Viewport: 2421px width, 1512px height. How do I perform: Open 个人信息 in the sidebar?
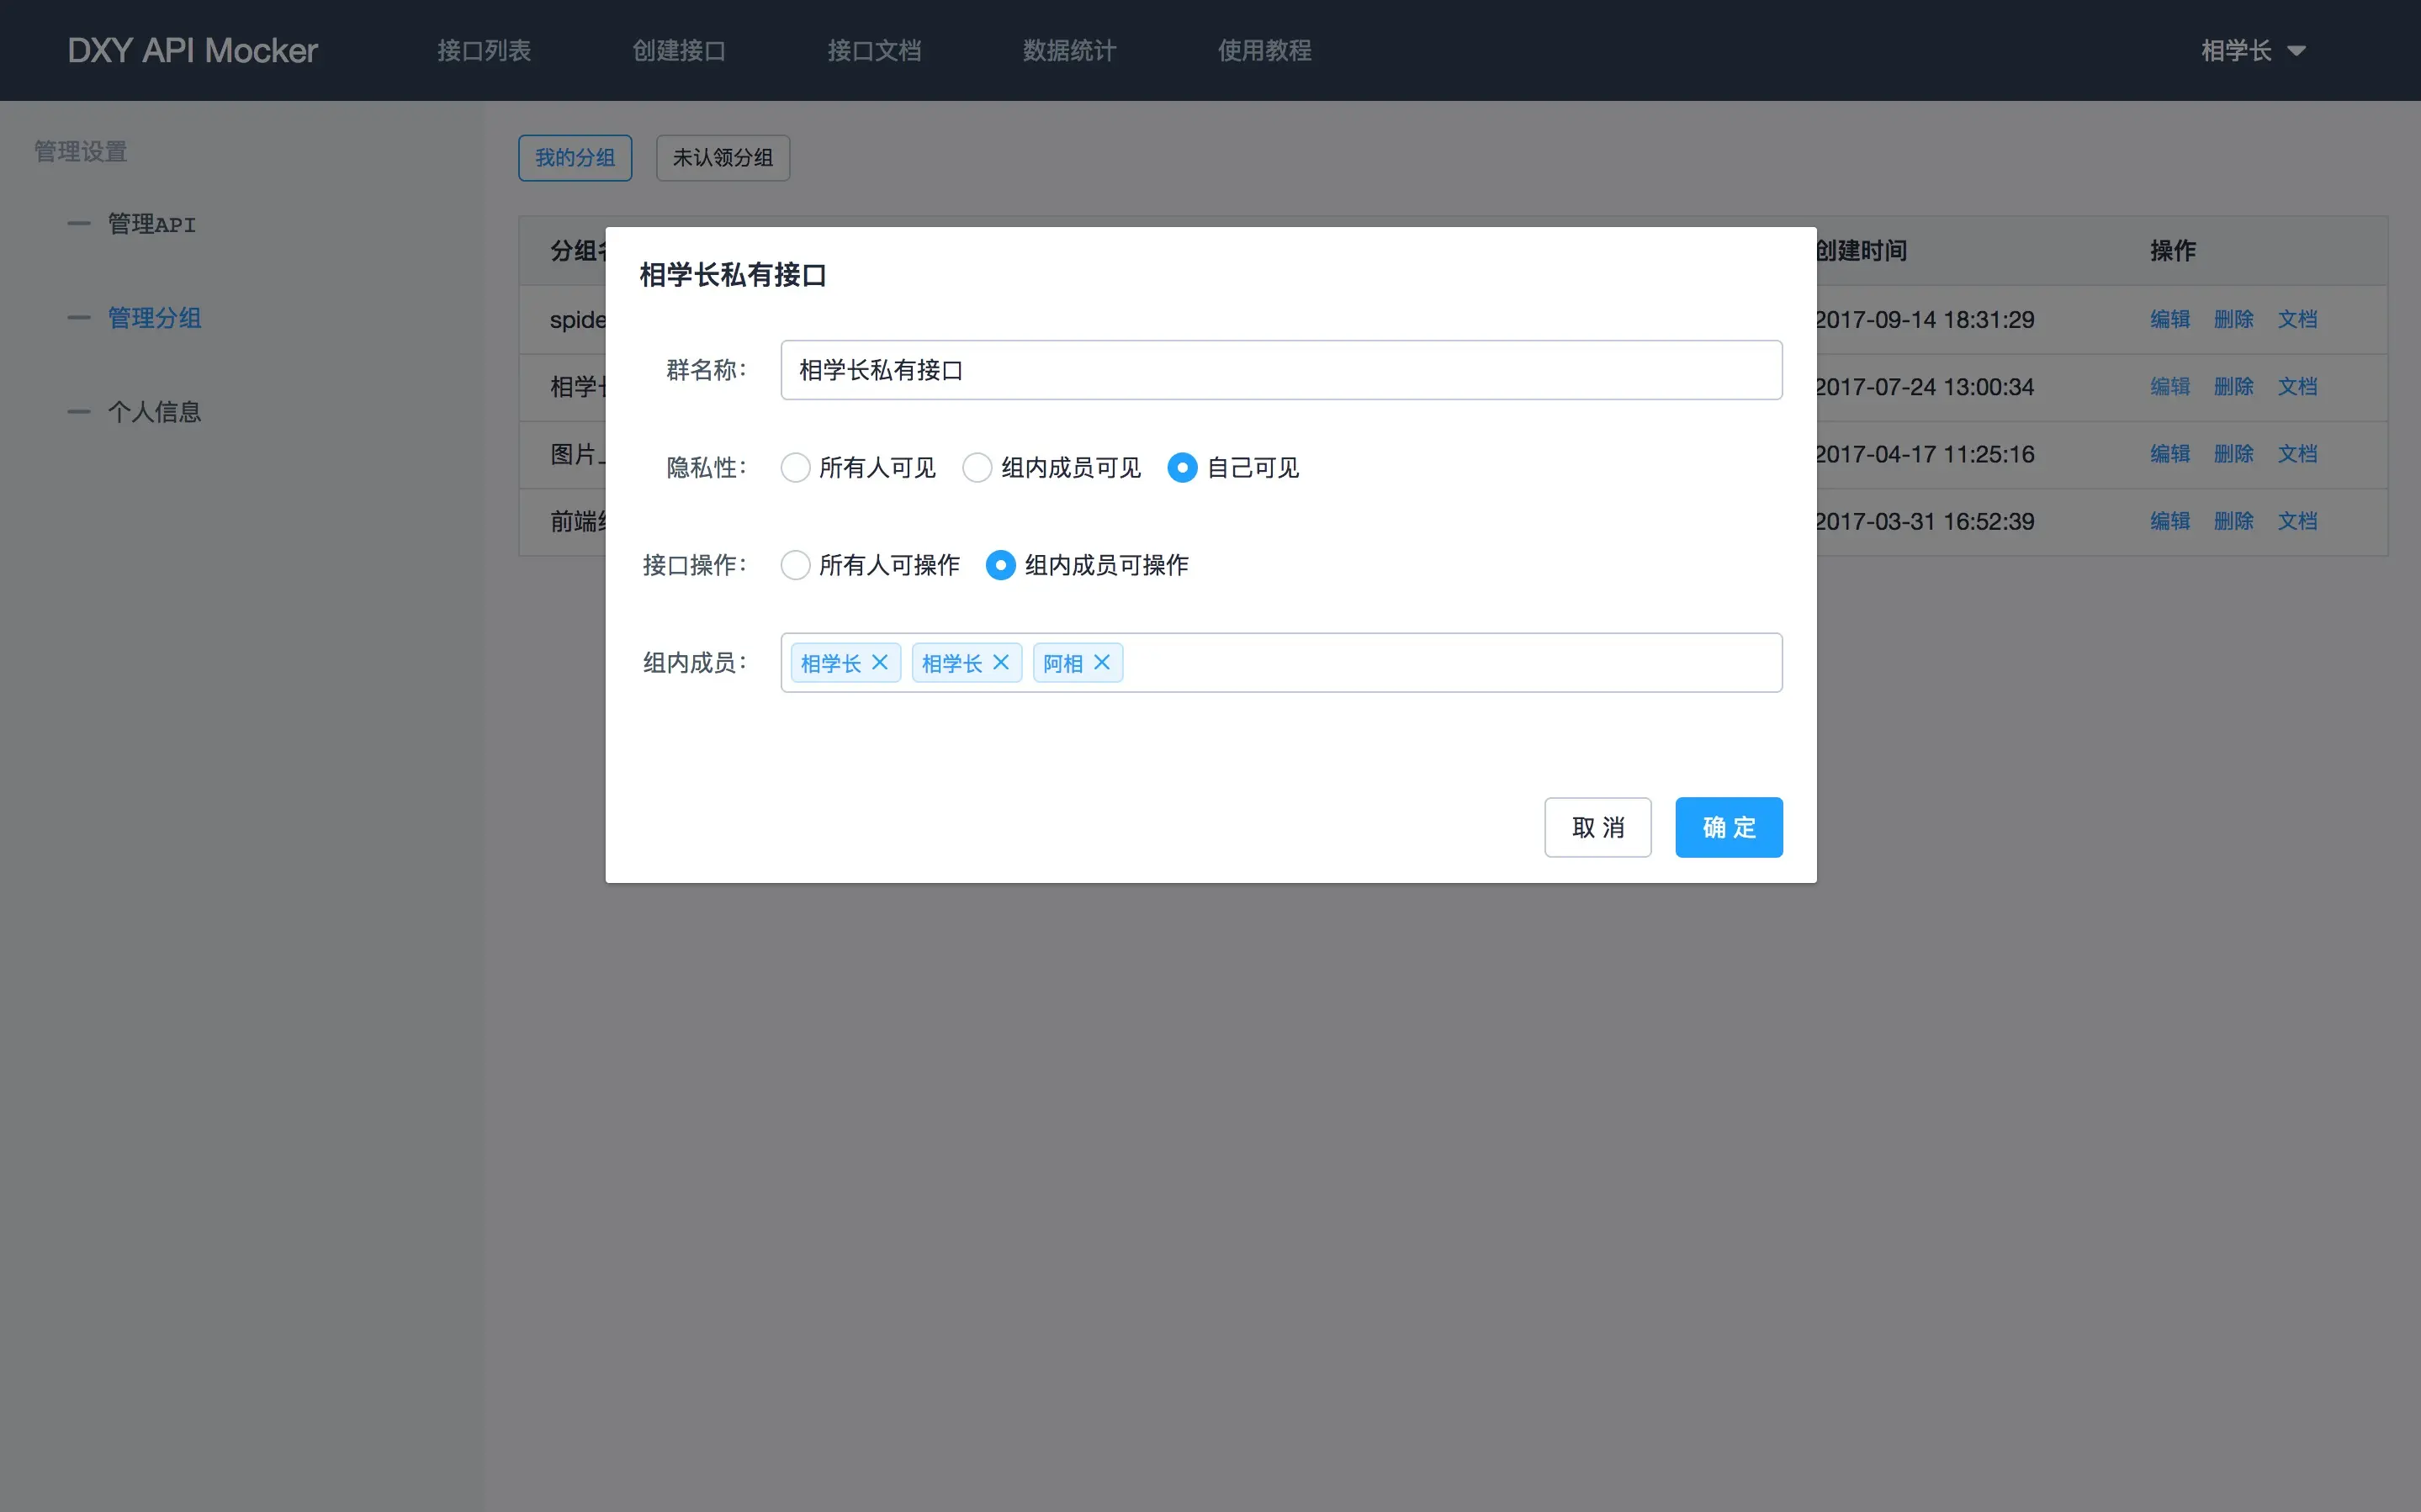(x=154, y=412)
